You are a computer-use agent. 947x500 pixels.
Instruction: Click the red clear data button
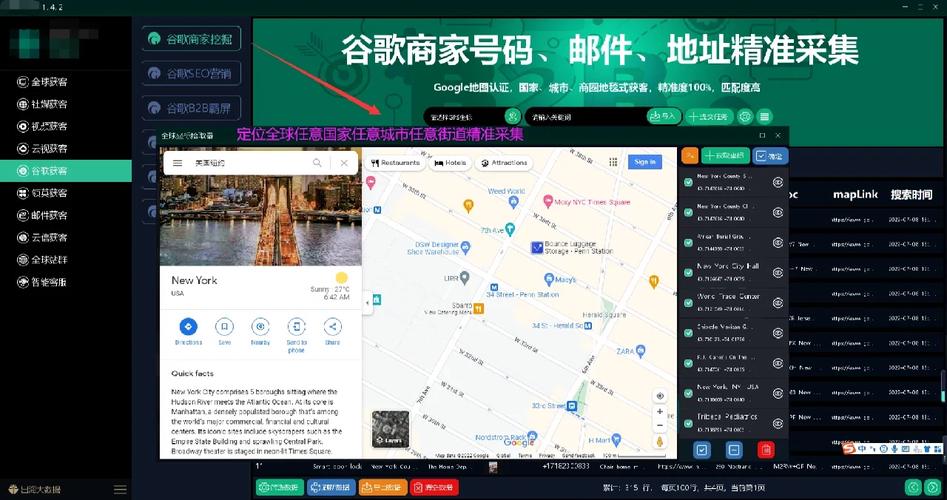tap(434, 487)
